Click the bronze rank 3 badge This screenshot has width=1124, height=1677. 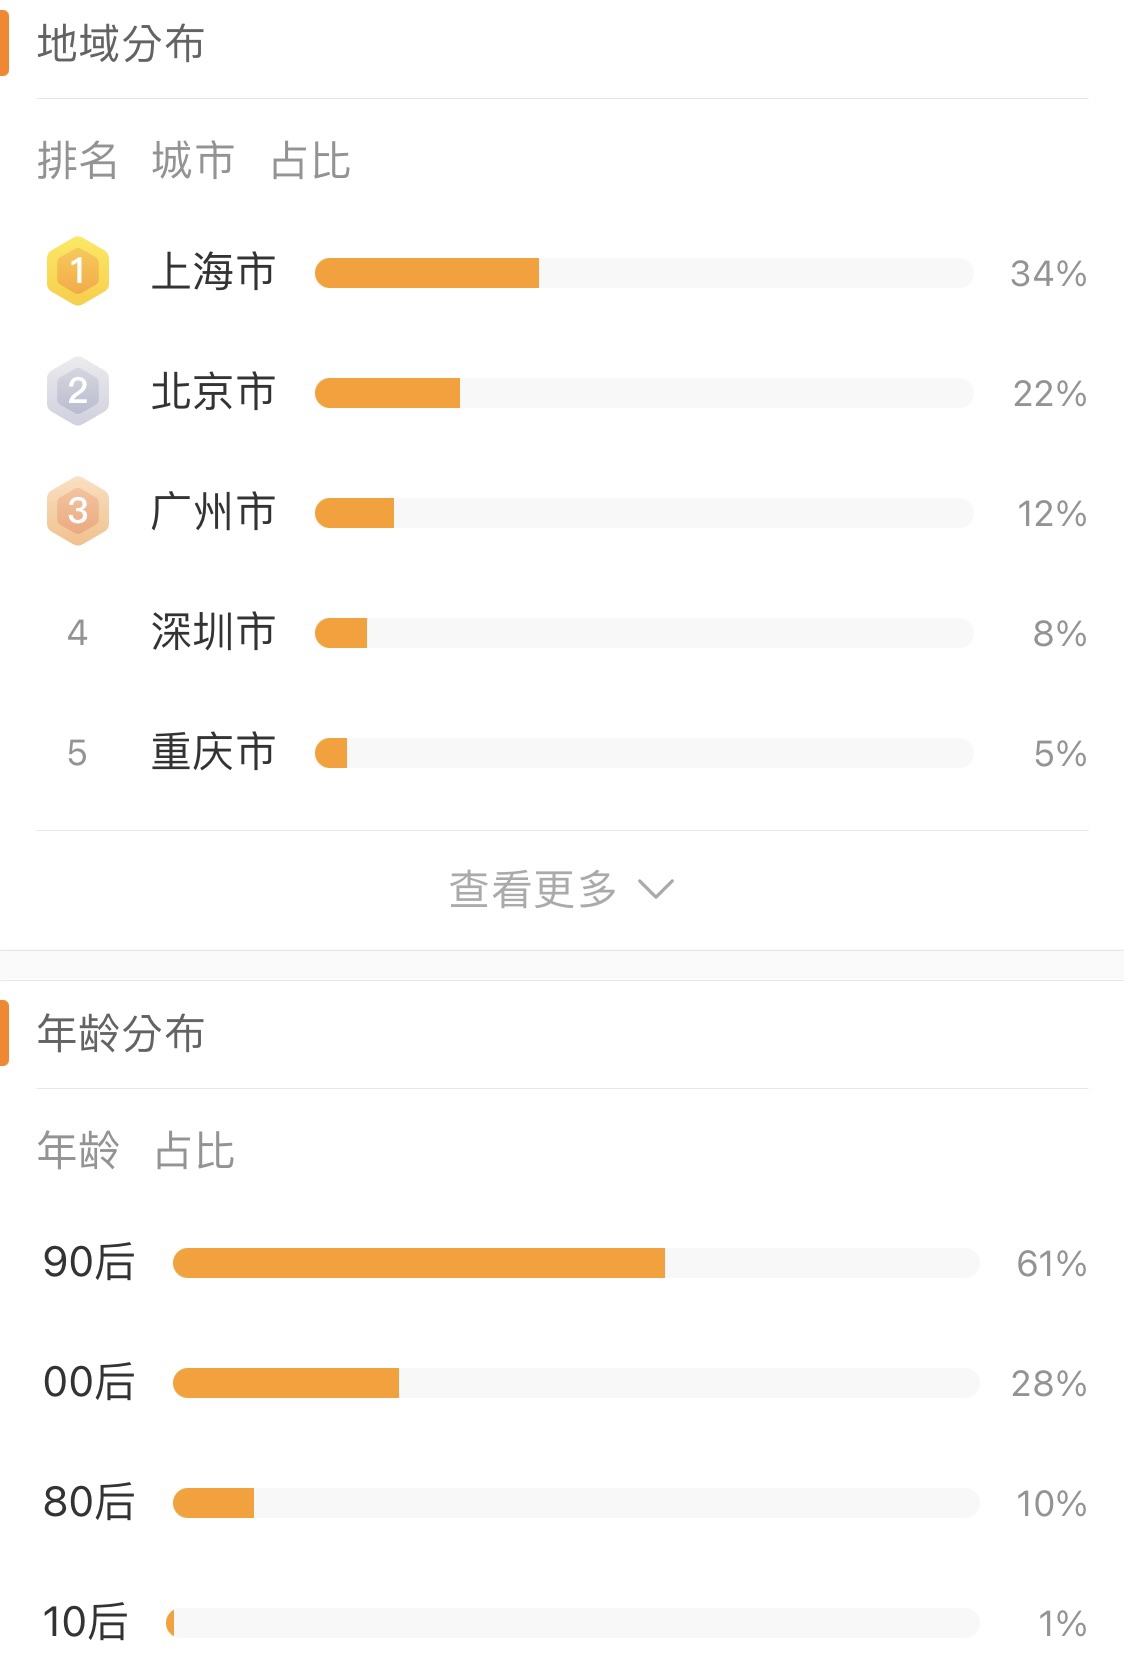(x=78, y=511)
